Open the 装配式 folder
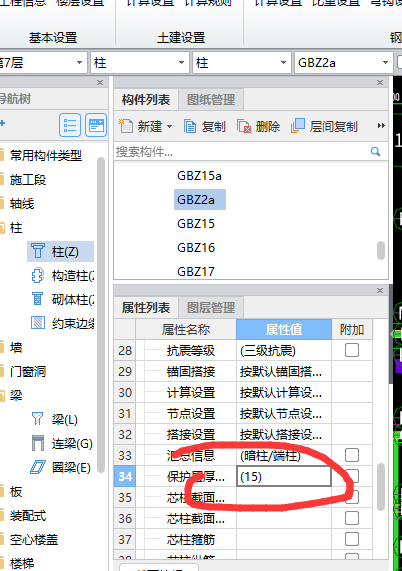Viewport: 402px width, 571px height. (2, 516)
